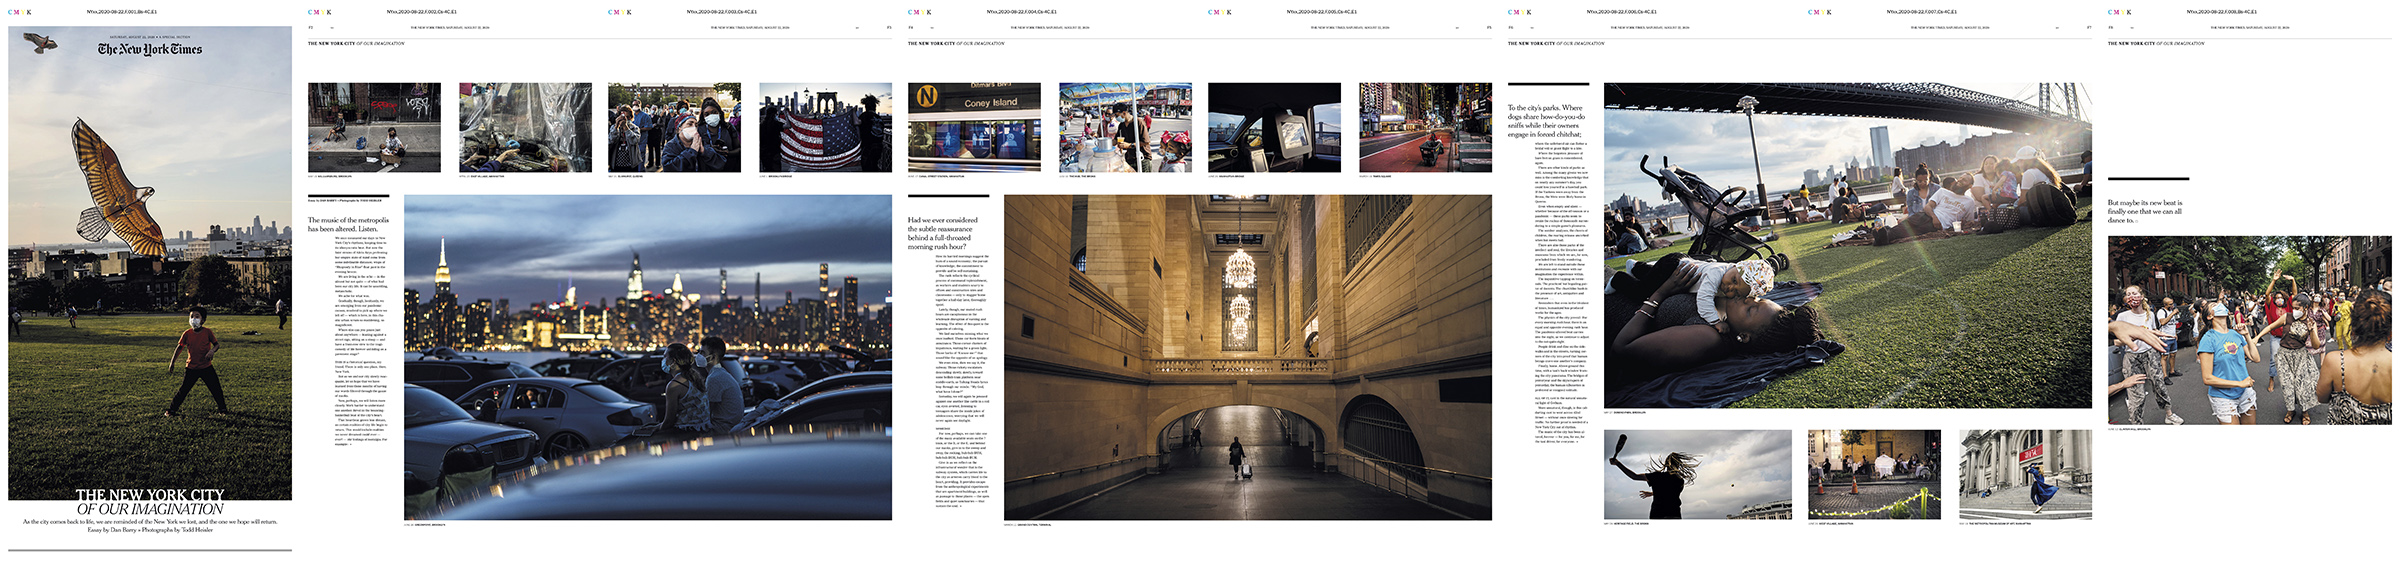The height and width of the screenshot is (576, 2400).
Task: Open the East Village plastic sheeting photo
Action: (525, 127)
